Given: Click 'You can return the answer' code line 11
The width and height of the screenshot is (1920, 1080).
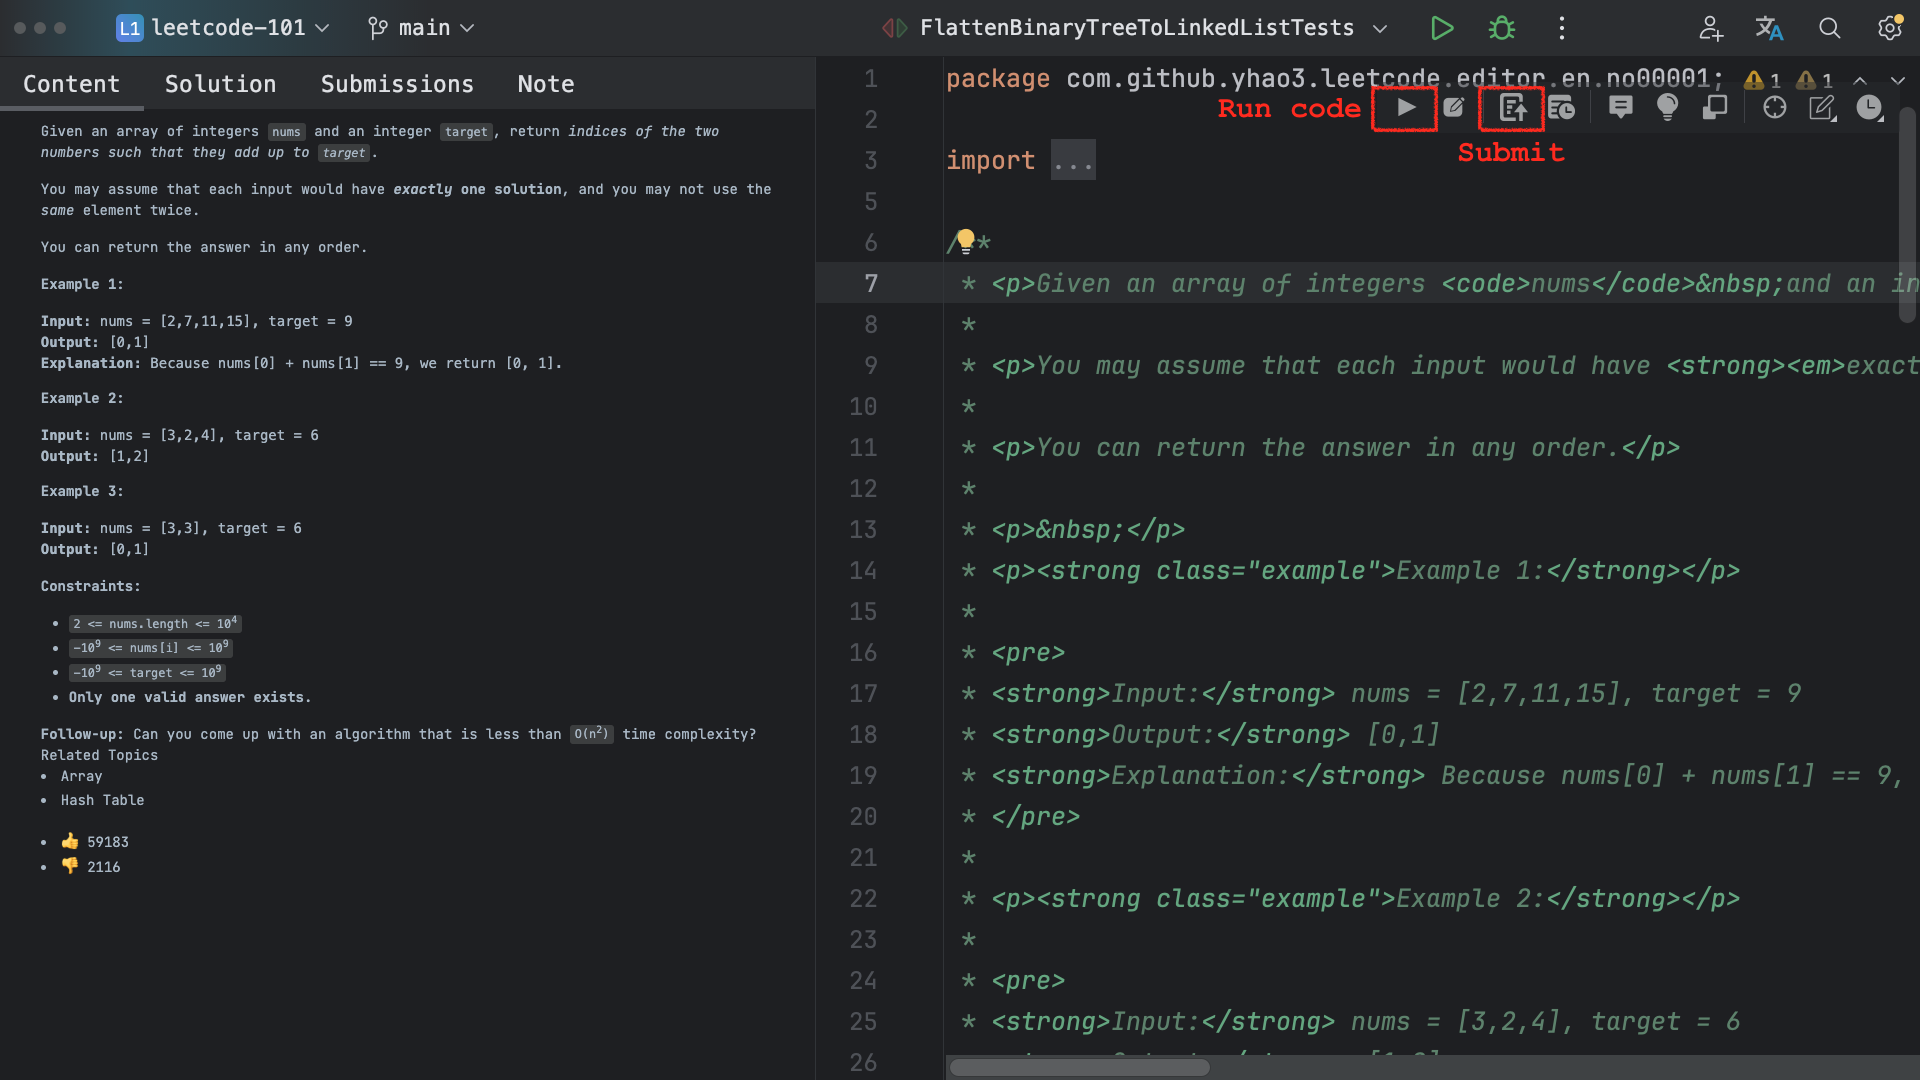Looking at the screenshot, I should tap(1335, 448).
